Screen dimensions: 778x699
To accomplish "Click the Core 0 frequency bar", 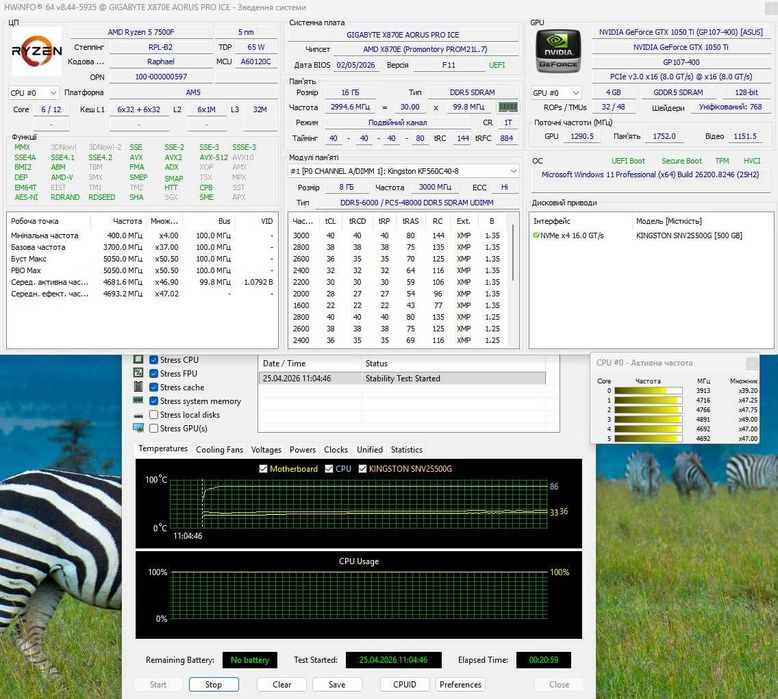I will 648,390.
